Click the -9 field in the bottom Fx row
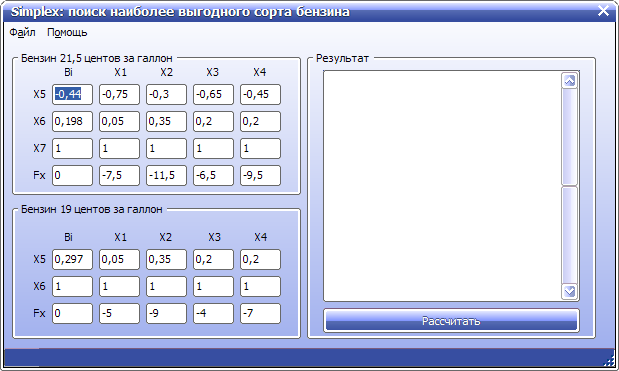 [166, 313]
